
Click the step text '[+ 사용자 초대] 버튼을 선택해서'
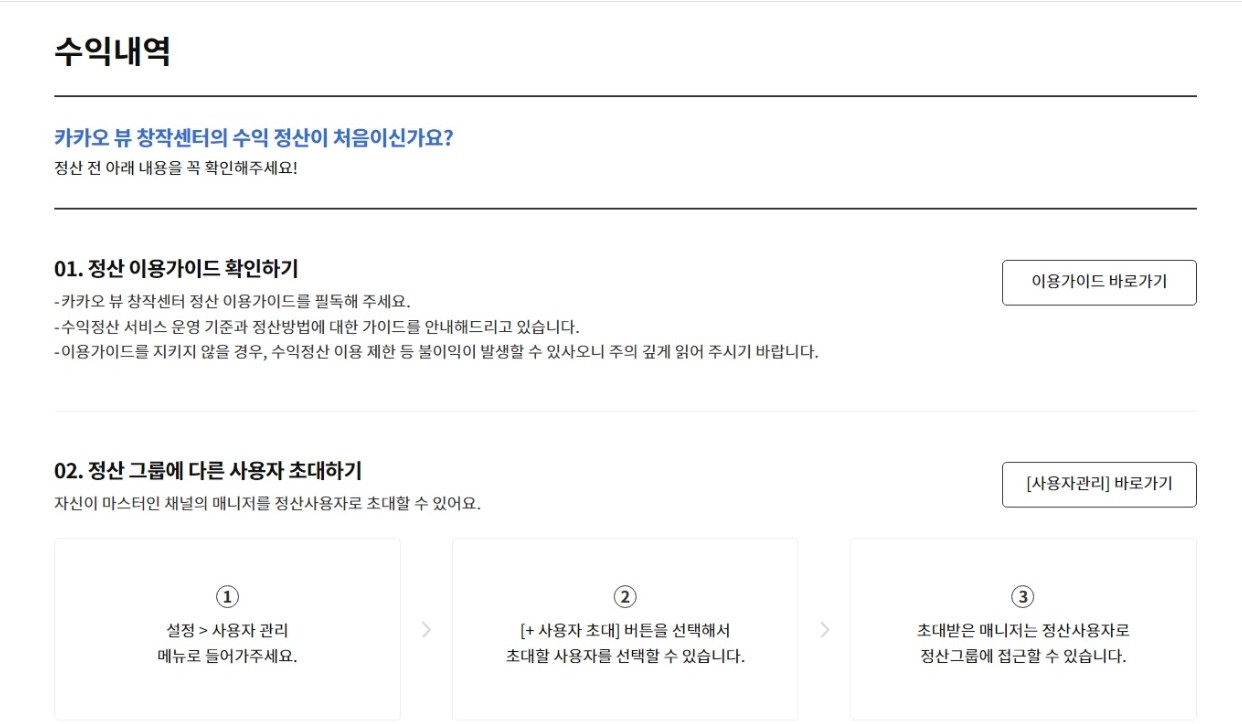point(625,631)
